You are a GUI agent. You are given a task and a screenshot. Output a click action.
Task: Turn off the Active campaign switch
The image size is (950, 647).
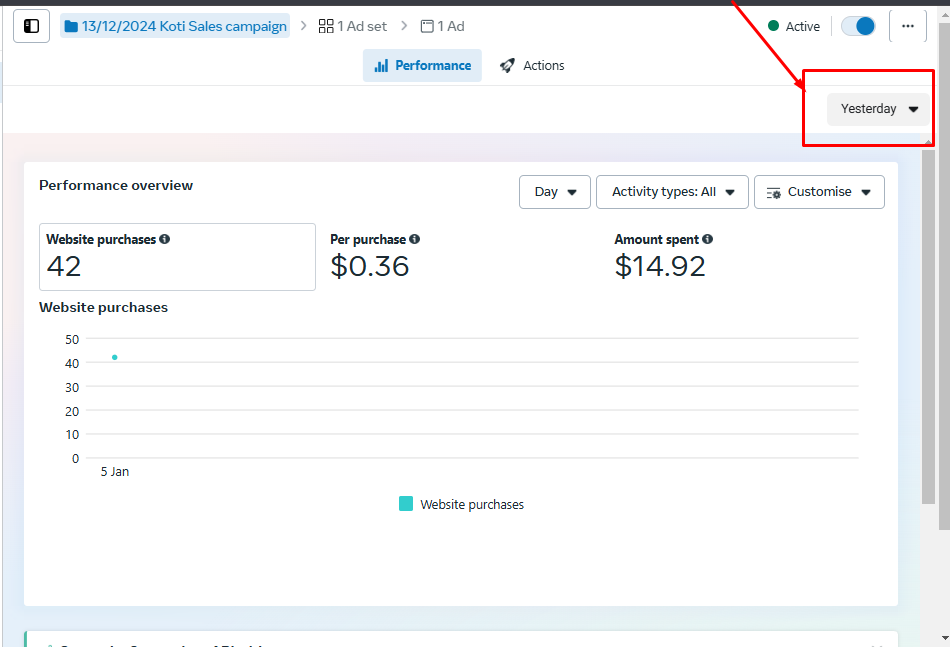(858, 26)
